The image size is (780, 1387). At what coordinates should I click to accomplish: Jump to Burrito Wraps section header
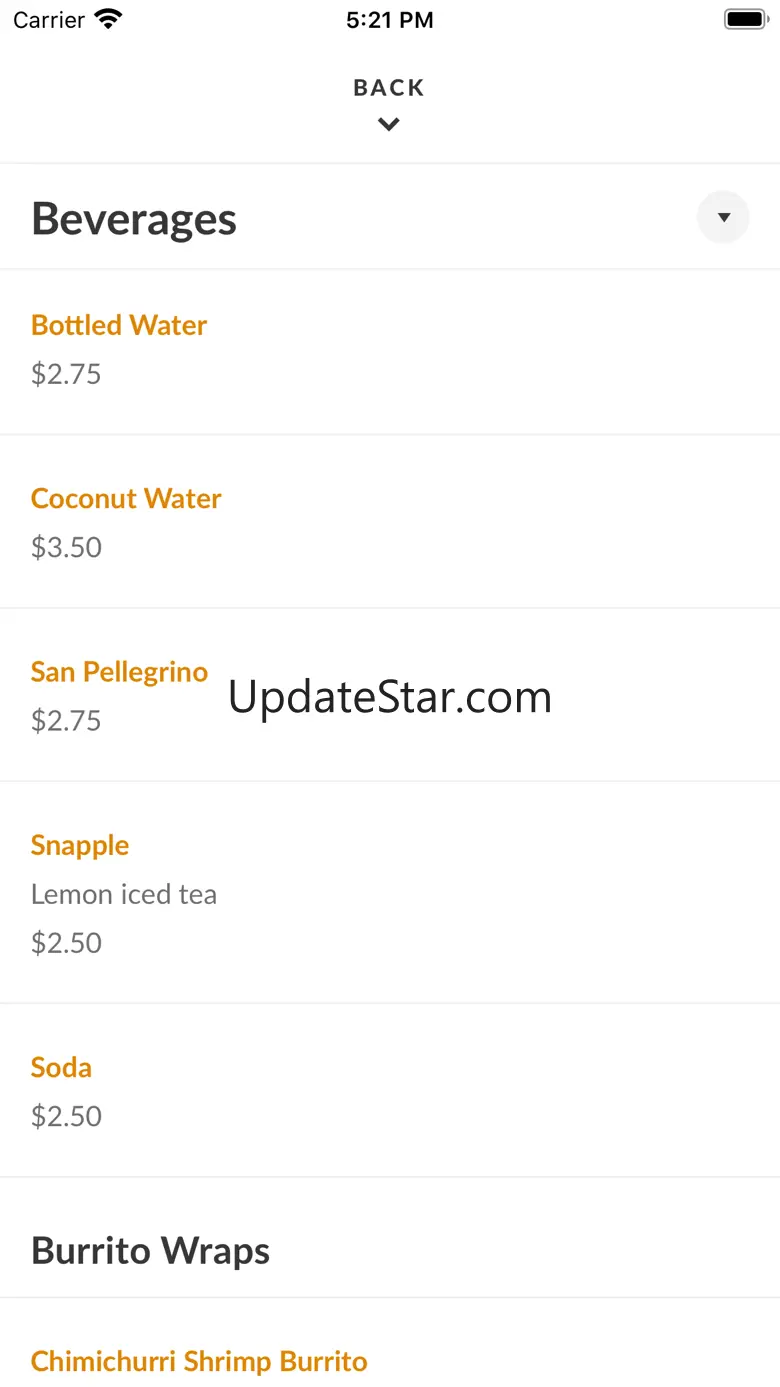pyautogui.click(x=150, y=1251)
